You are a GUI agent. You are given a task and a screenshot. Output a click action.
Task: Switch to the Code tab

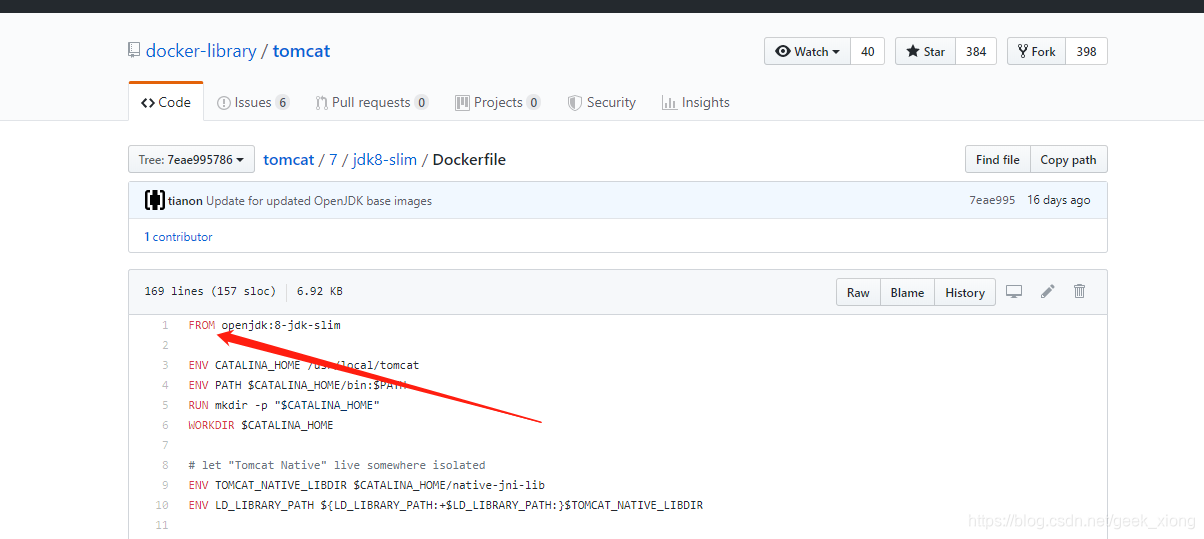pos(166,102)
